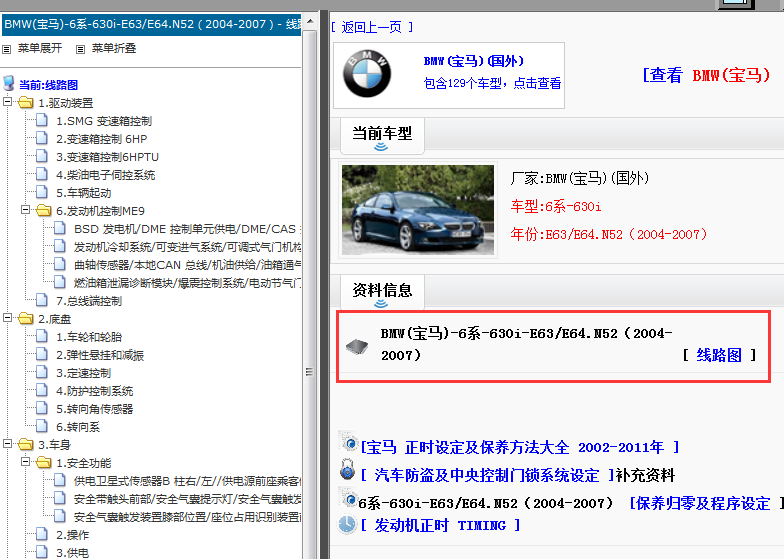Click the folder icon of 3.车身
The width and height of the screenshot is (784, 559).
click(x=26, y=445)
